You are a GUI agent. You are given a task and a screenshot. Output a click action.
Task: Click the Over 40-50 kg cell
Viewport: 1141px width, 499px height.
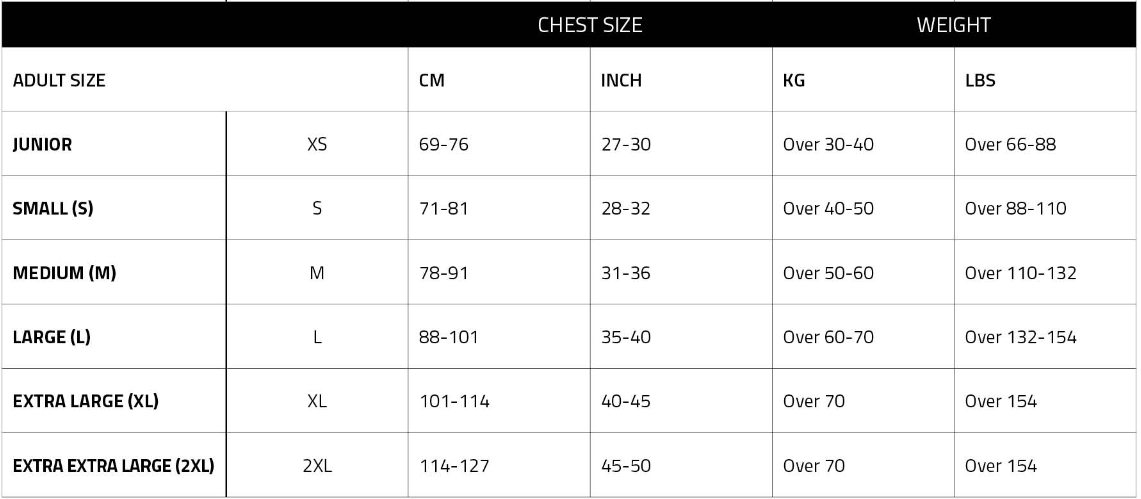[828, 209]
